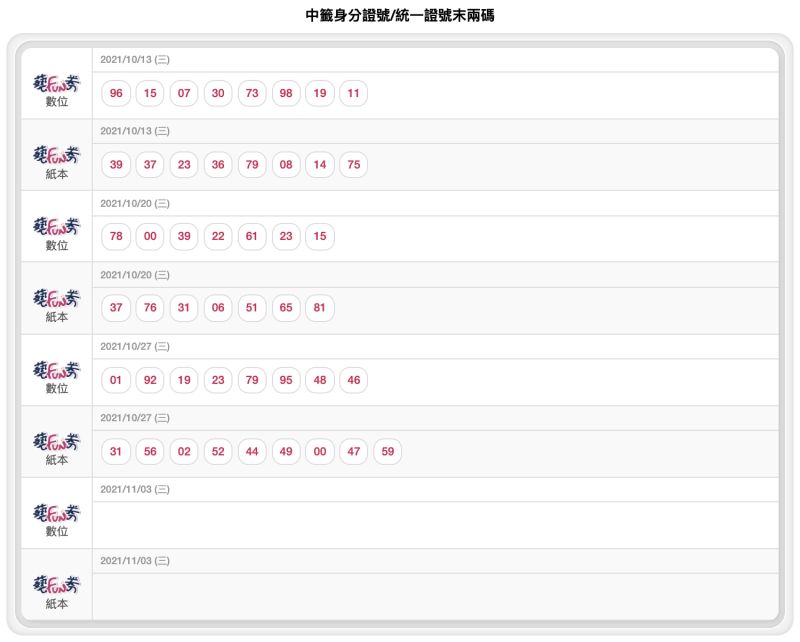Click number 01 in 10/27 數位 row
This screenshot has width=800, height=642.
[116, 380]
